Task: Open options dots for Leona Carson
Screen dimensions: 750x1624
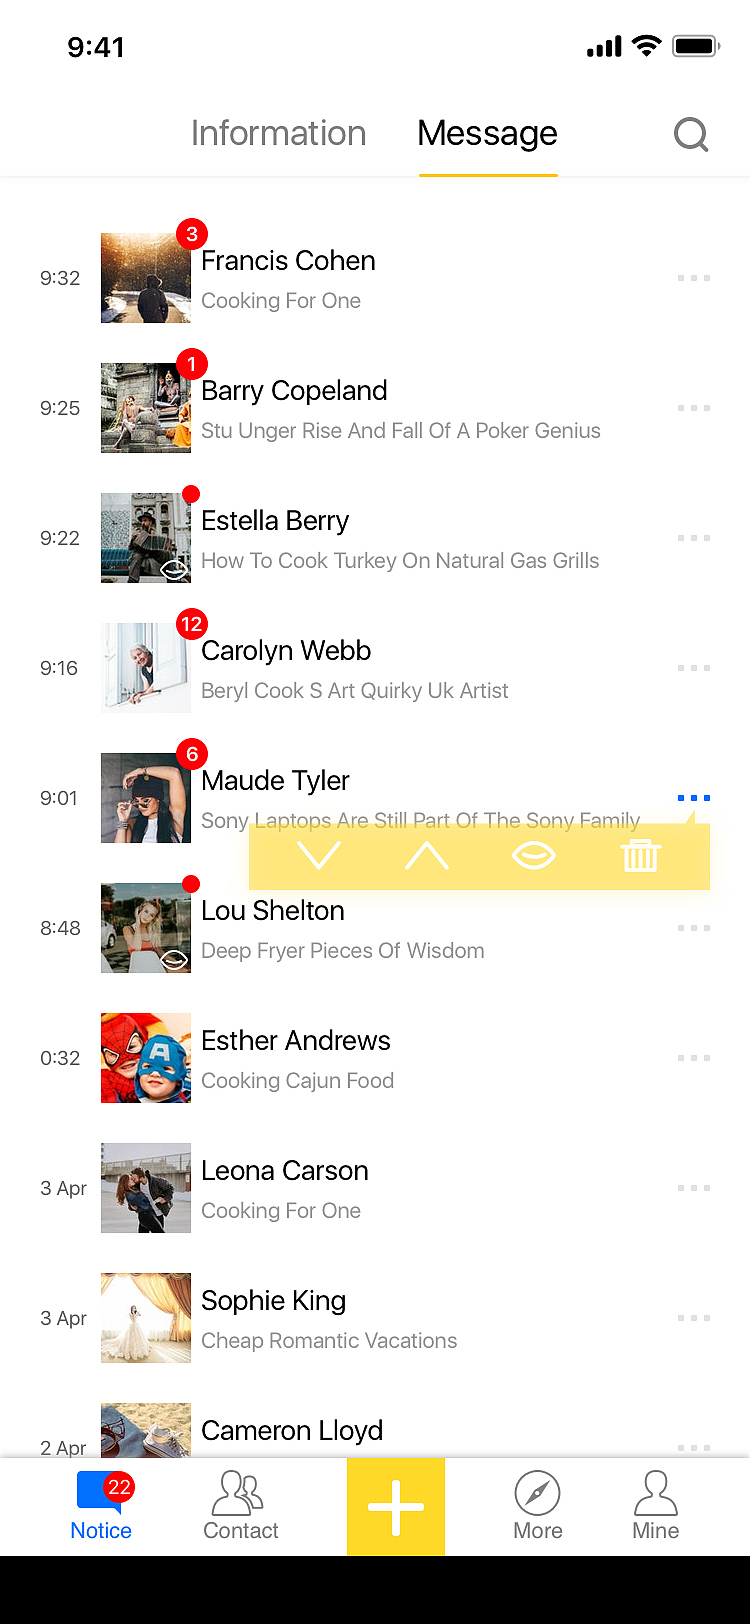Action: 693,1188
